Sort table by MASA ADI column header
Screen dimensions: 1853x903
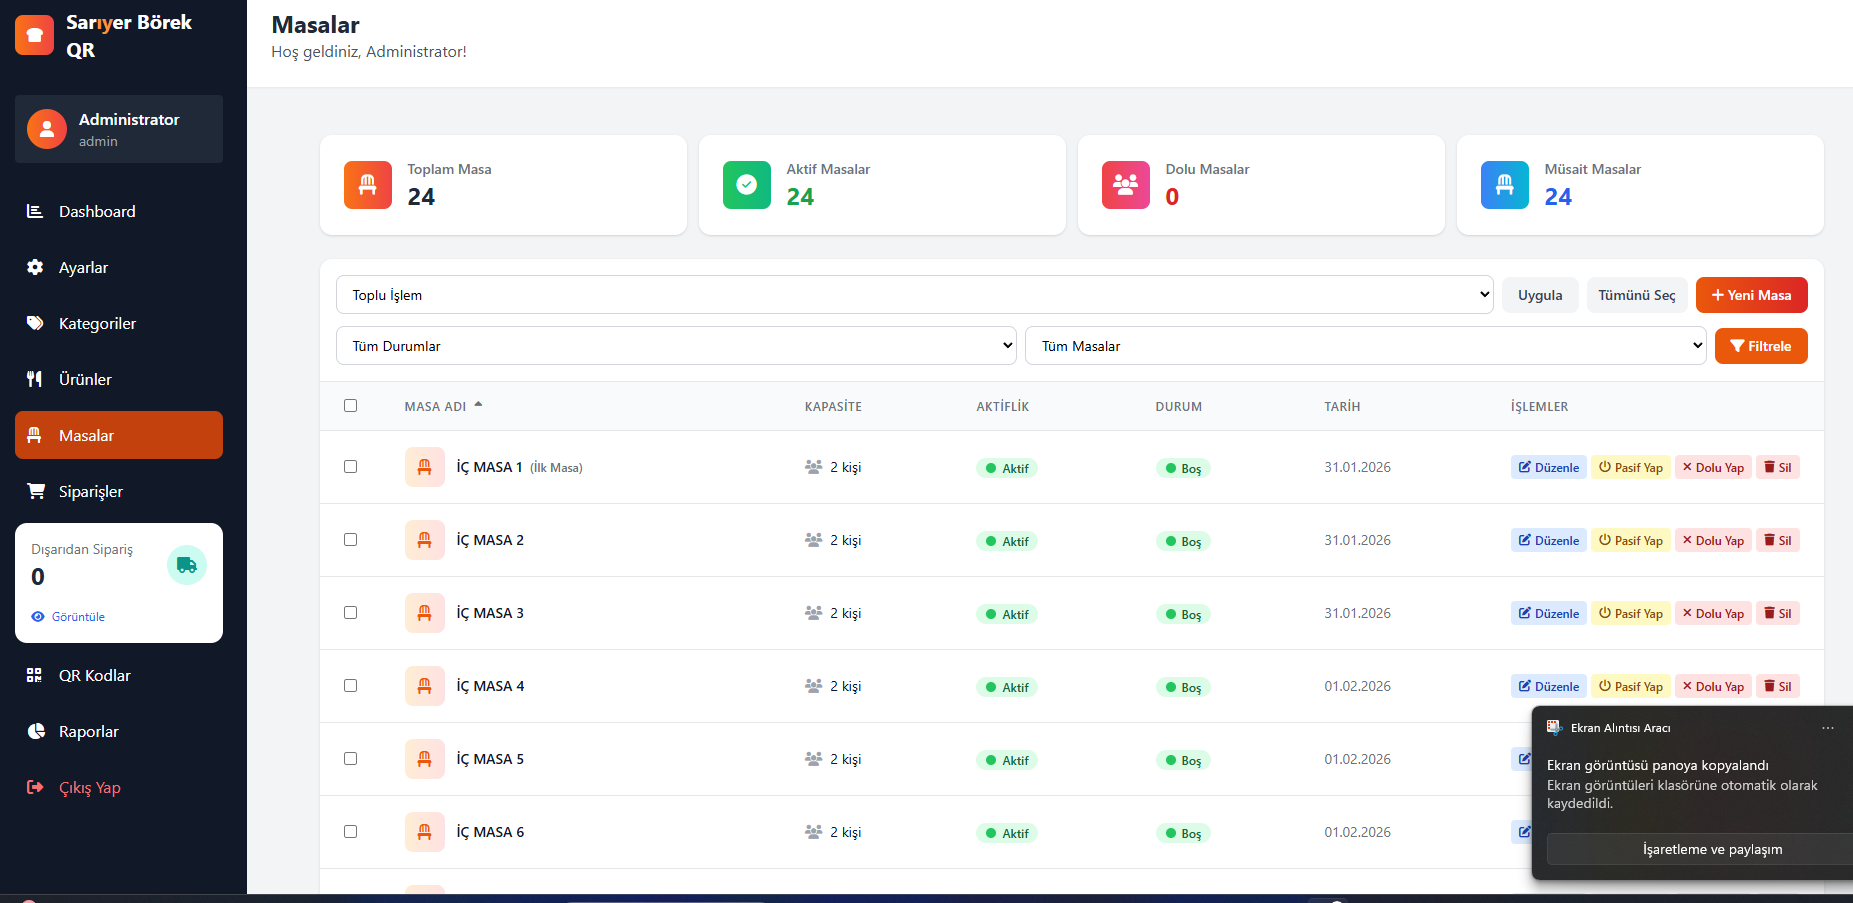(x=436, y=407)
